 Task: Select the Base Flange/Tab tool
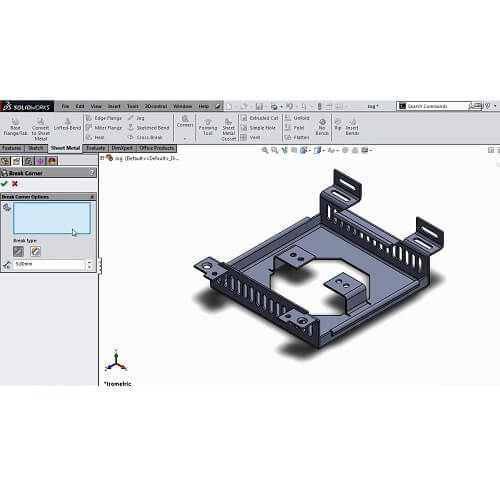tap(15, 127)
